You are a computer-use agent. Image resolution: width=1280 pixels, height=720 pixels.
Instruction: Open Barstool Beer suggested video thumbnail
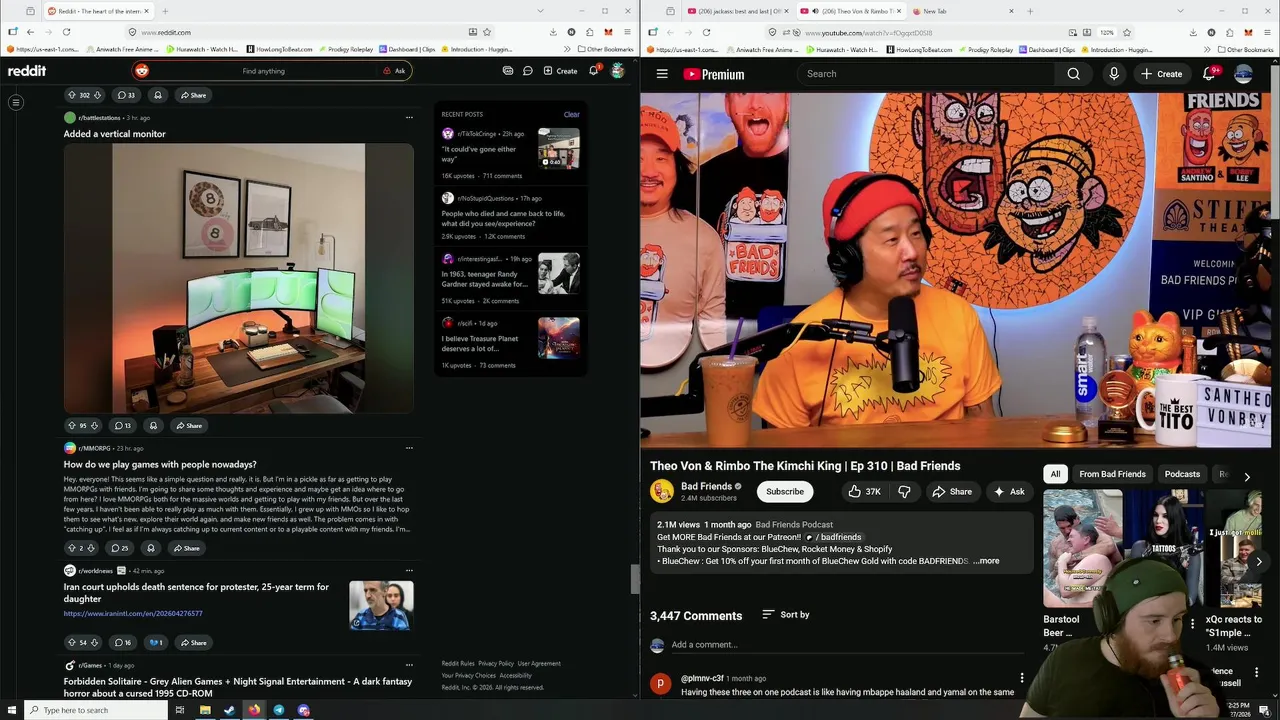[1082, 548]
